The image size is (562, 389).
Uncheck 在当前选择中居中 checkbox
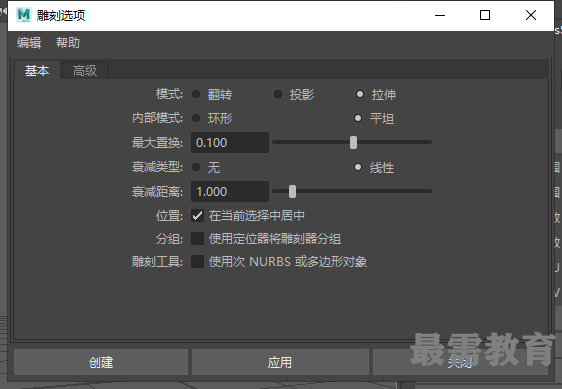197,215
